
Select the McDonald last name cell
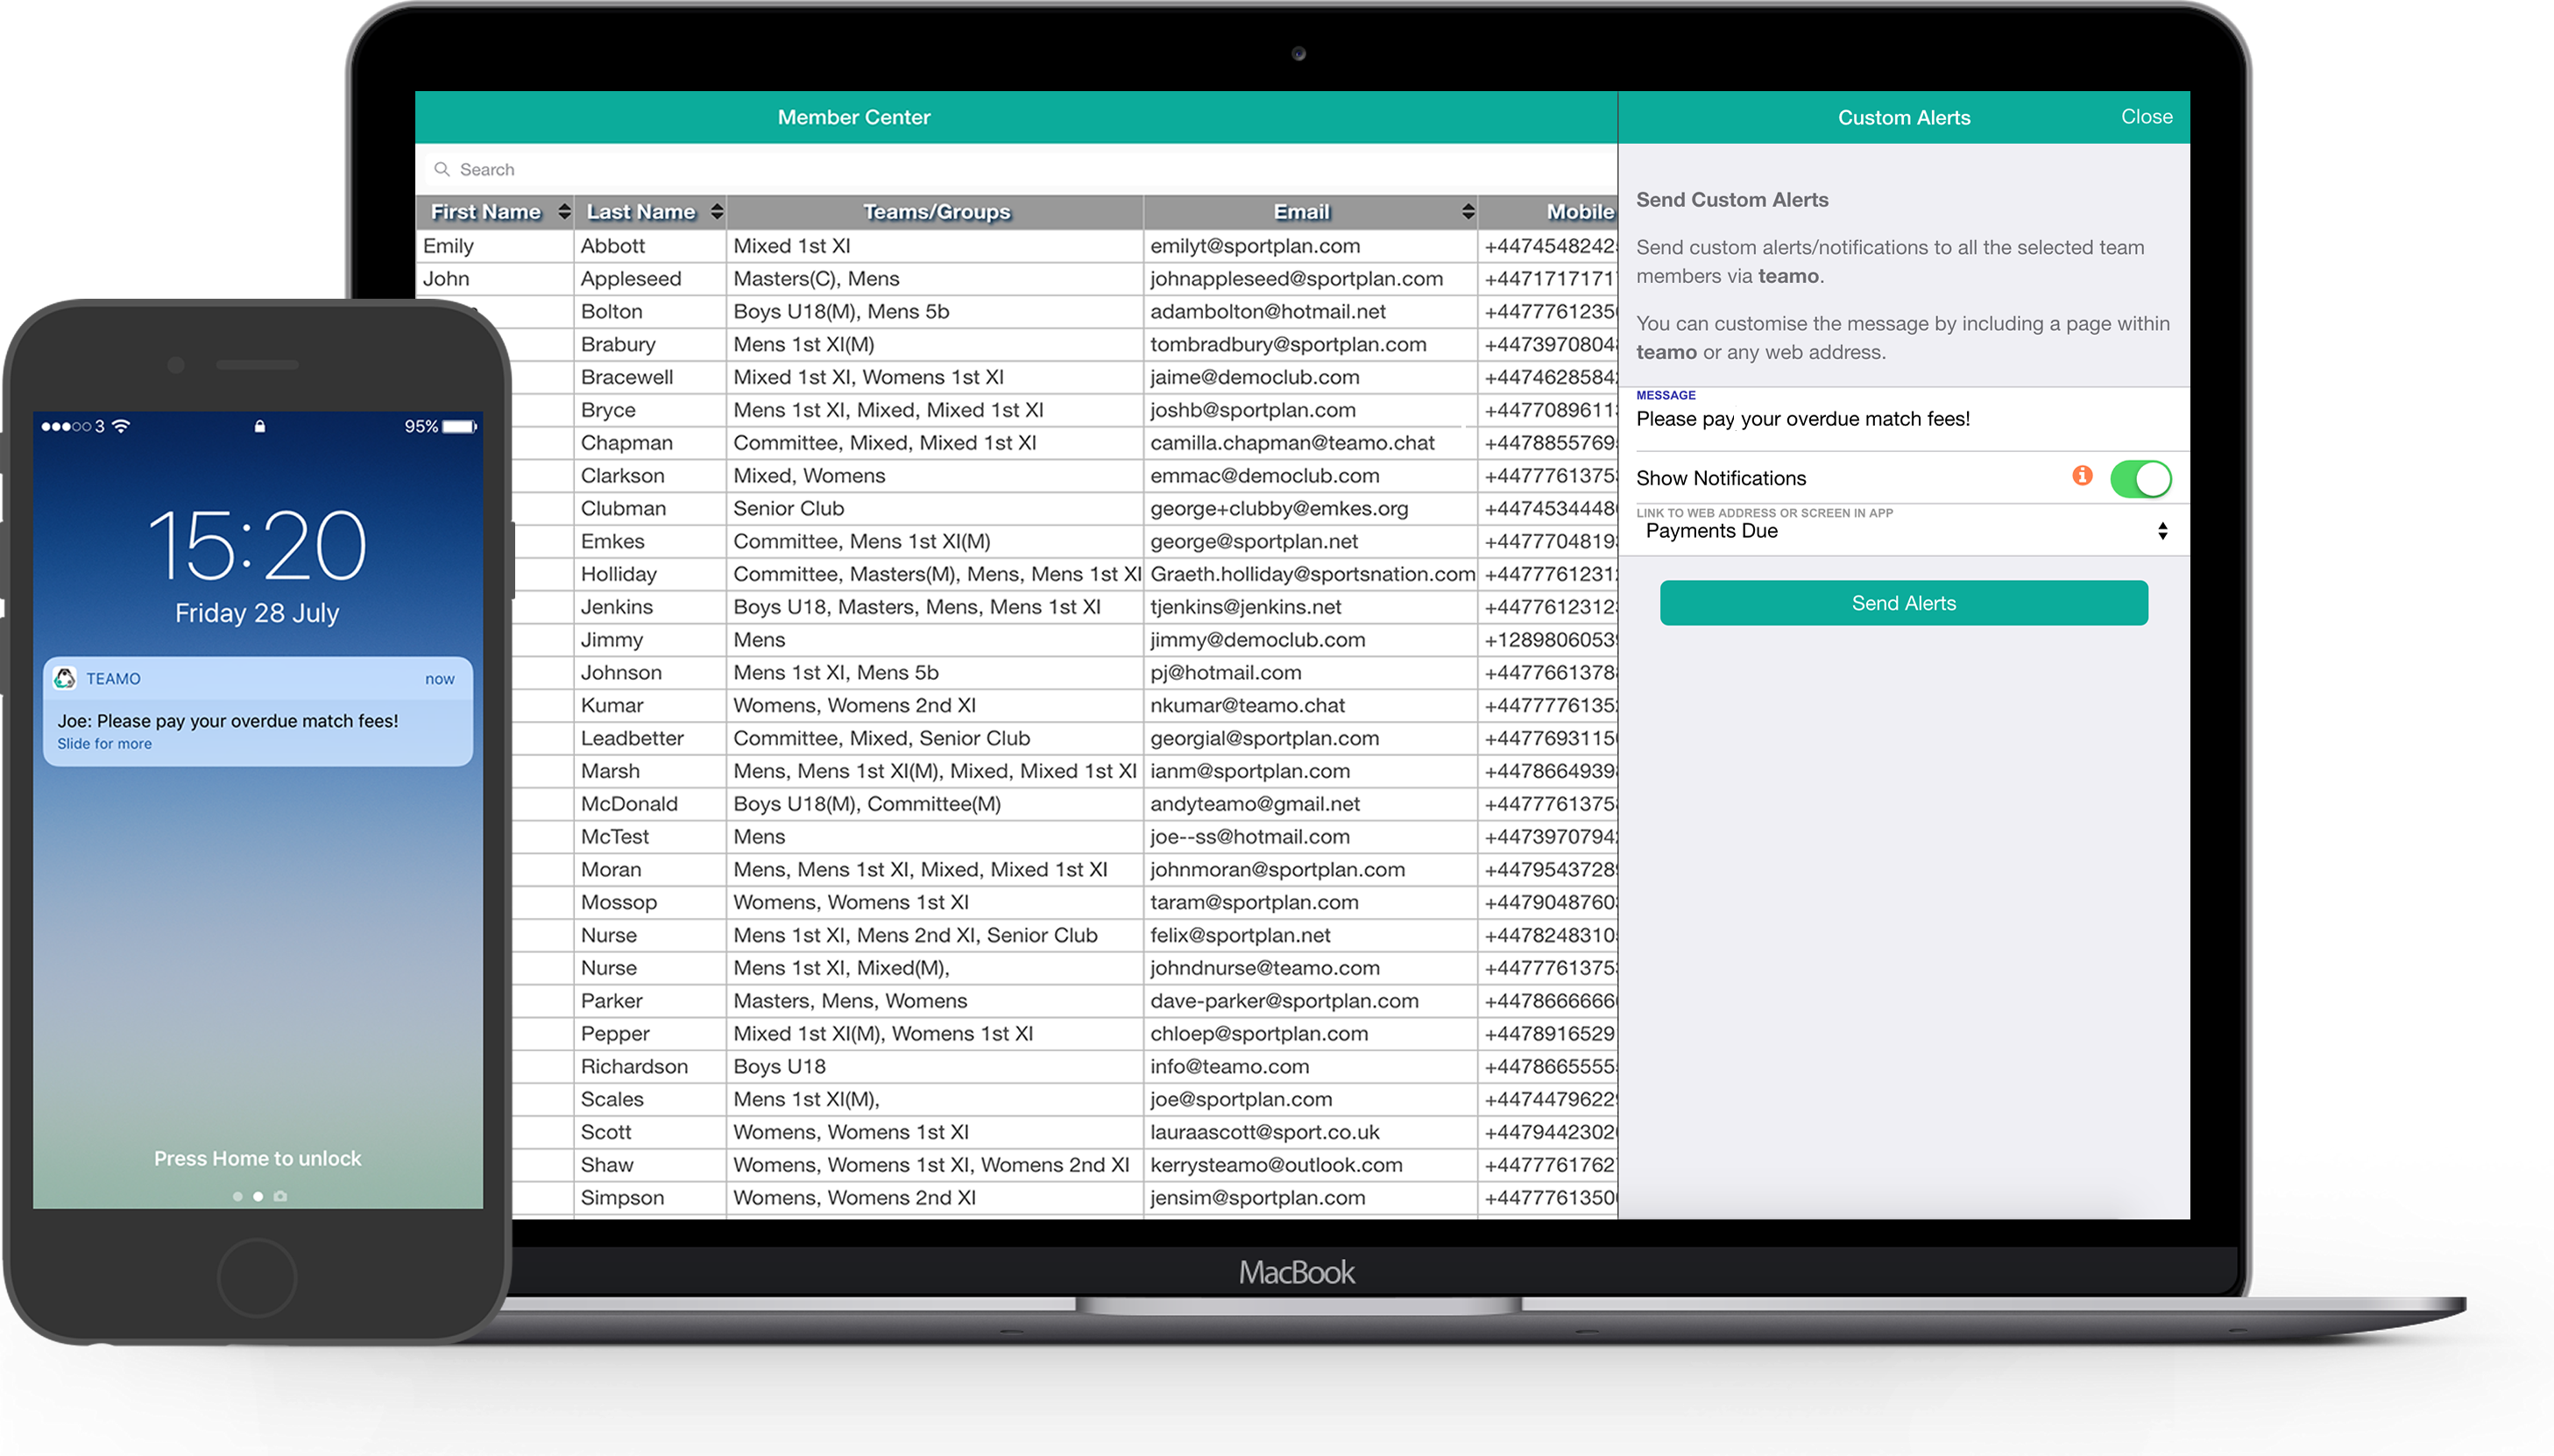coord(650,804)
